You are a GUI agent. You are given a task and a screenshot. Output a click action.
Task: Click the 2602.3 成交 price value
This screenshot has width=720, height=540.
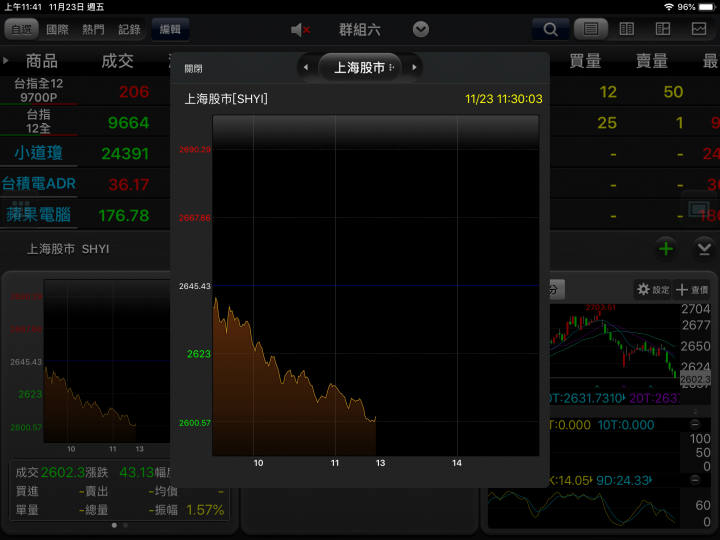[62, 472]
